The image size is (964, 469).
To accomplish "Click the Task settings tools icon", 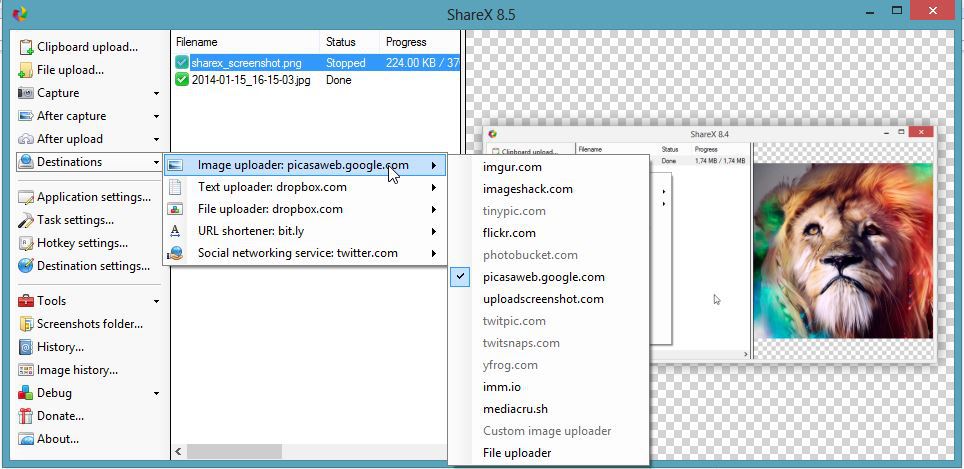I will [x=26, y=220].
